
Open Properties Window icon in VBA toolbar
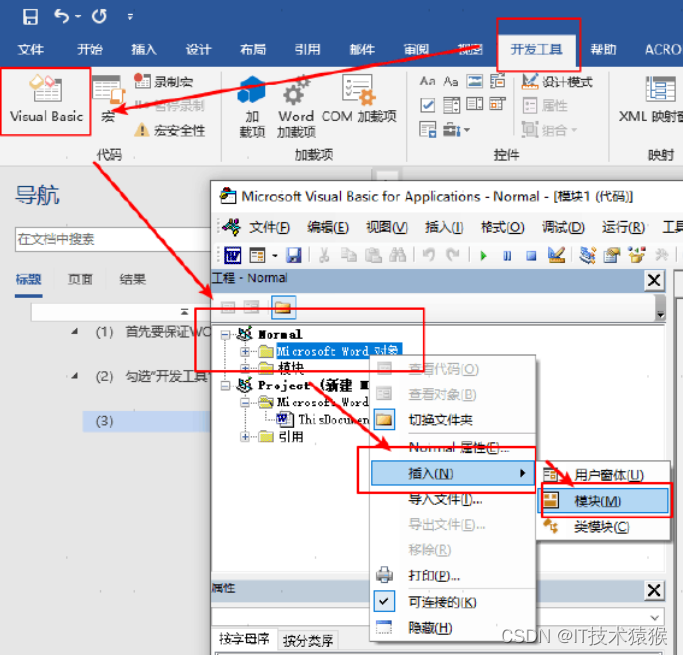[x=612, y=255]
